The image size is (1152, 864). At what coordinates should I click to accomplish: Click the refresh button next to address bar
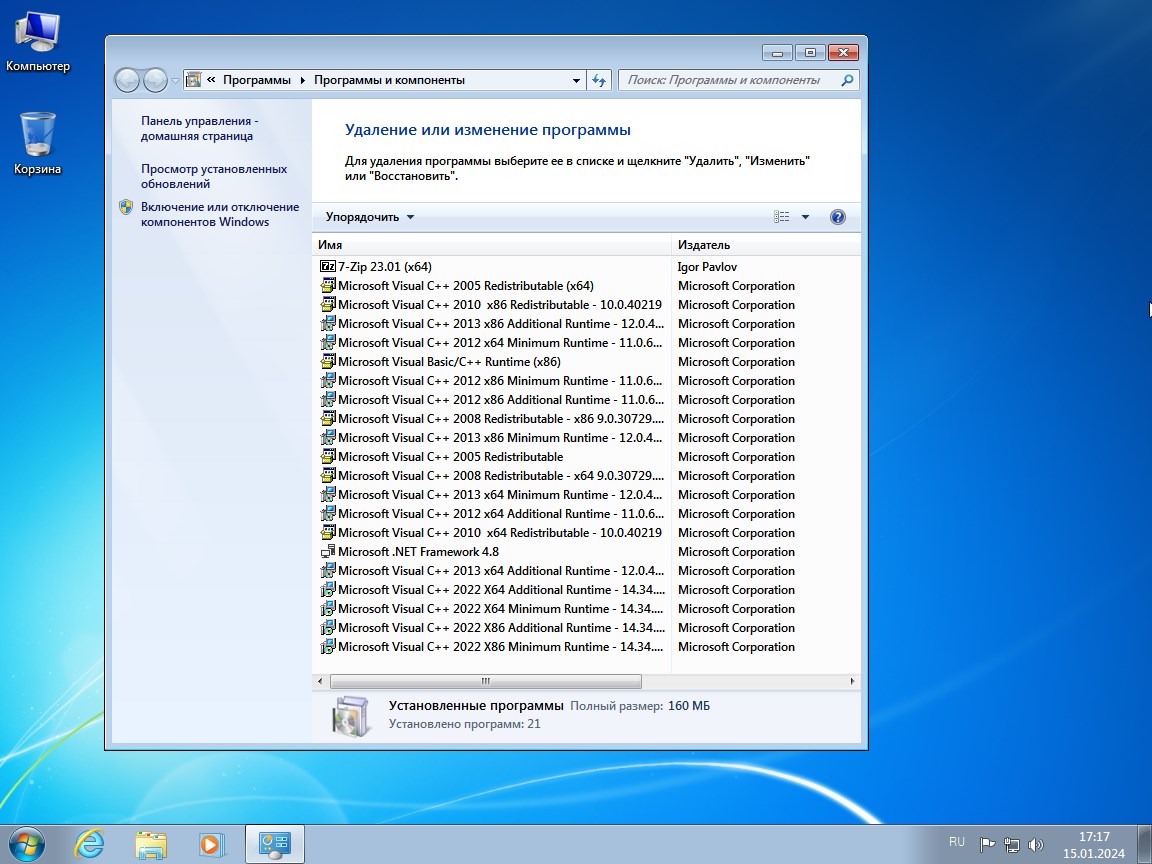pyautogui.click(x=600, y=80)
